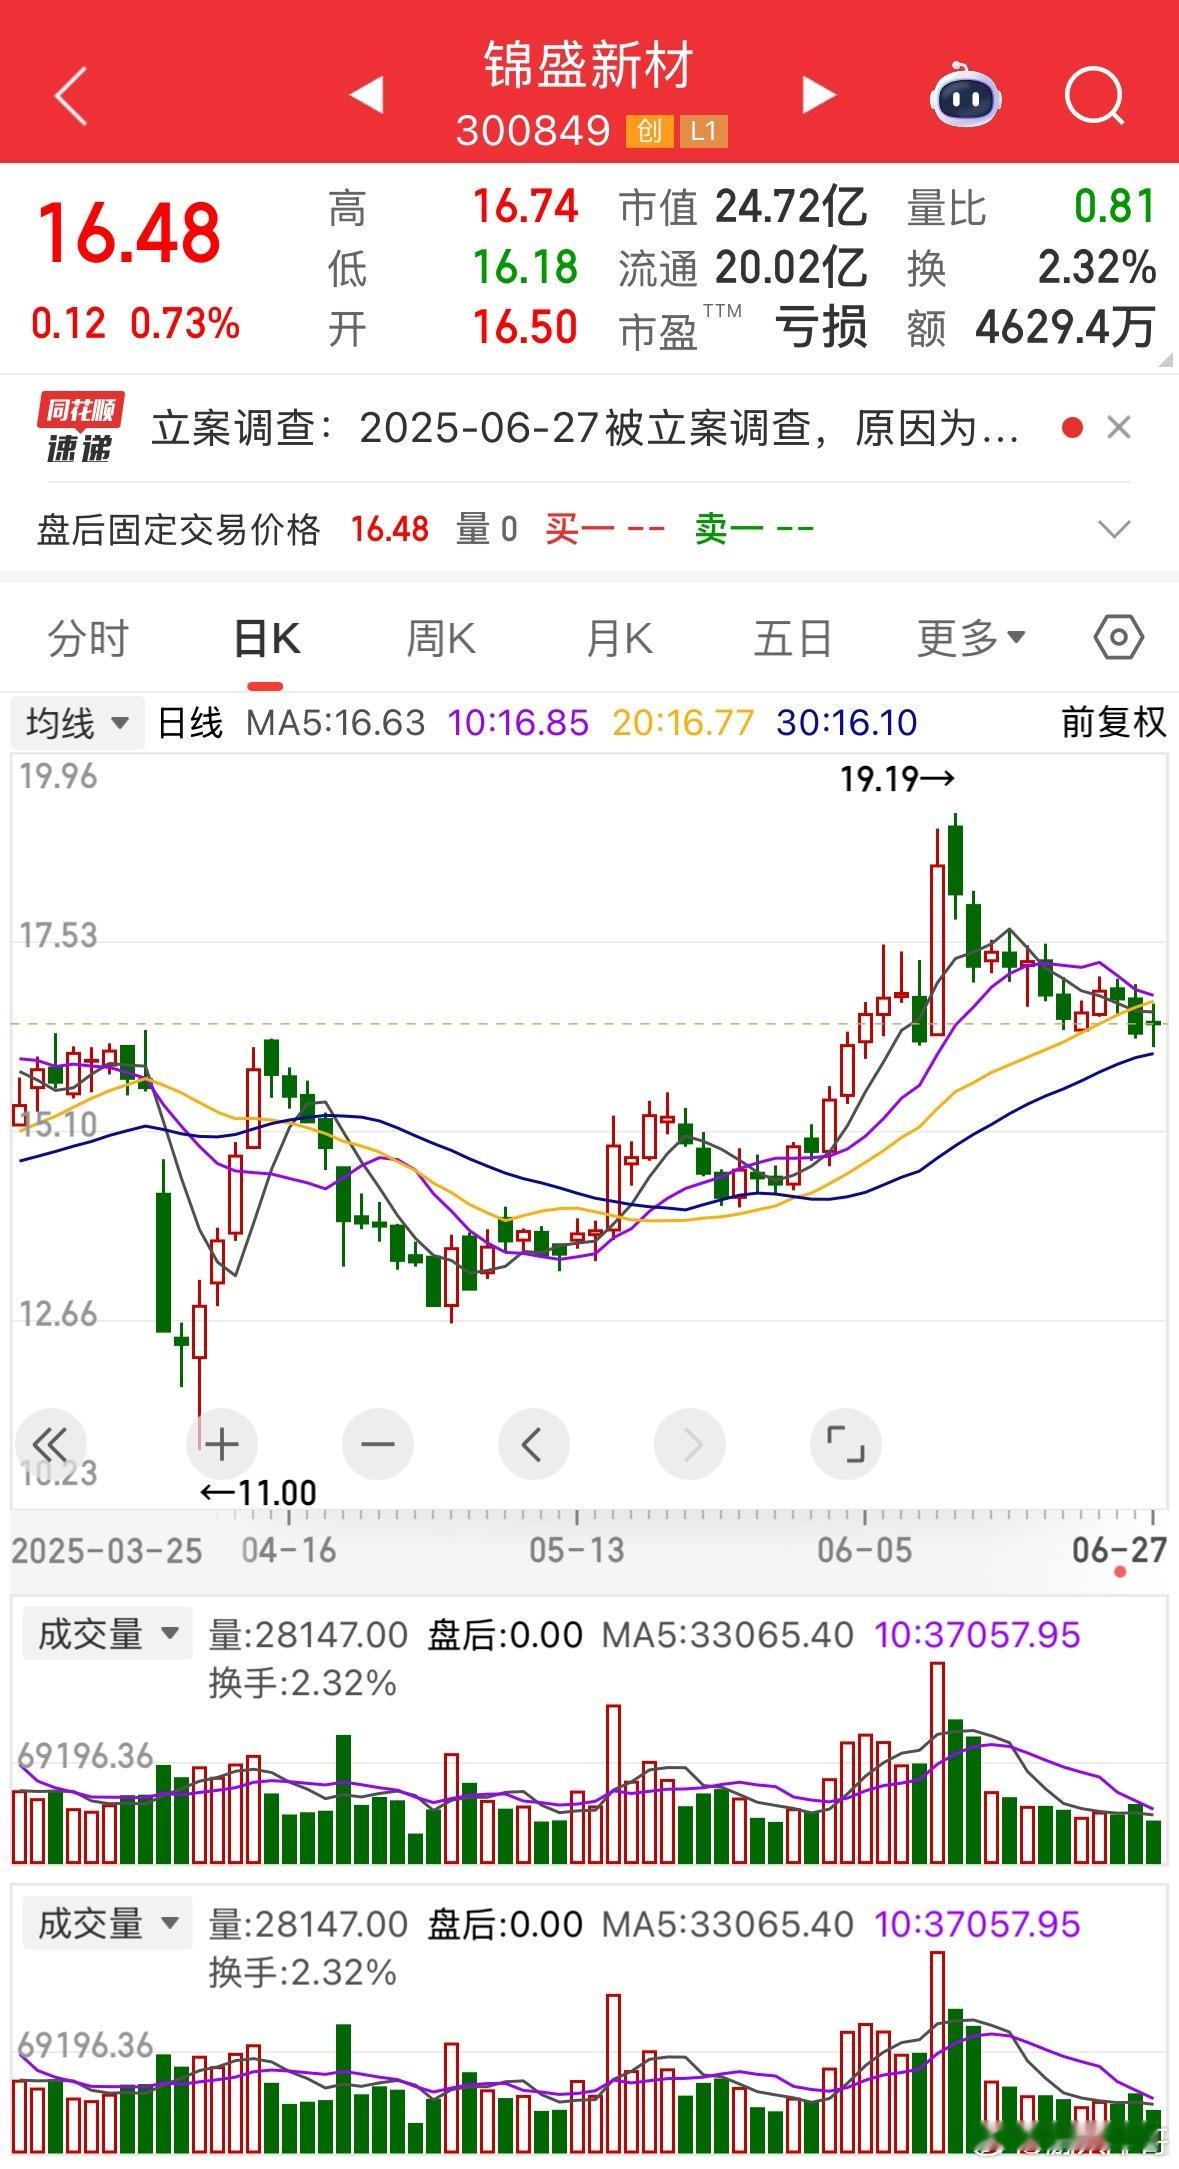Open search magnifier icon
Screen dimensions: 1179x2169
1094,96
